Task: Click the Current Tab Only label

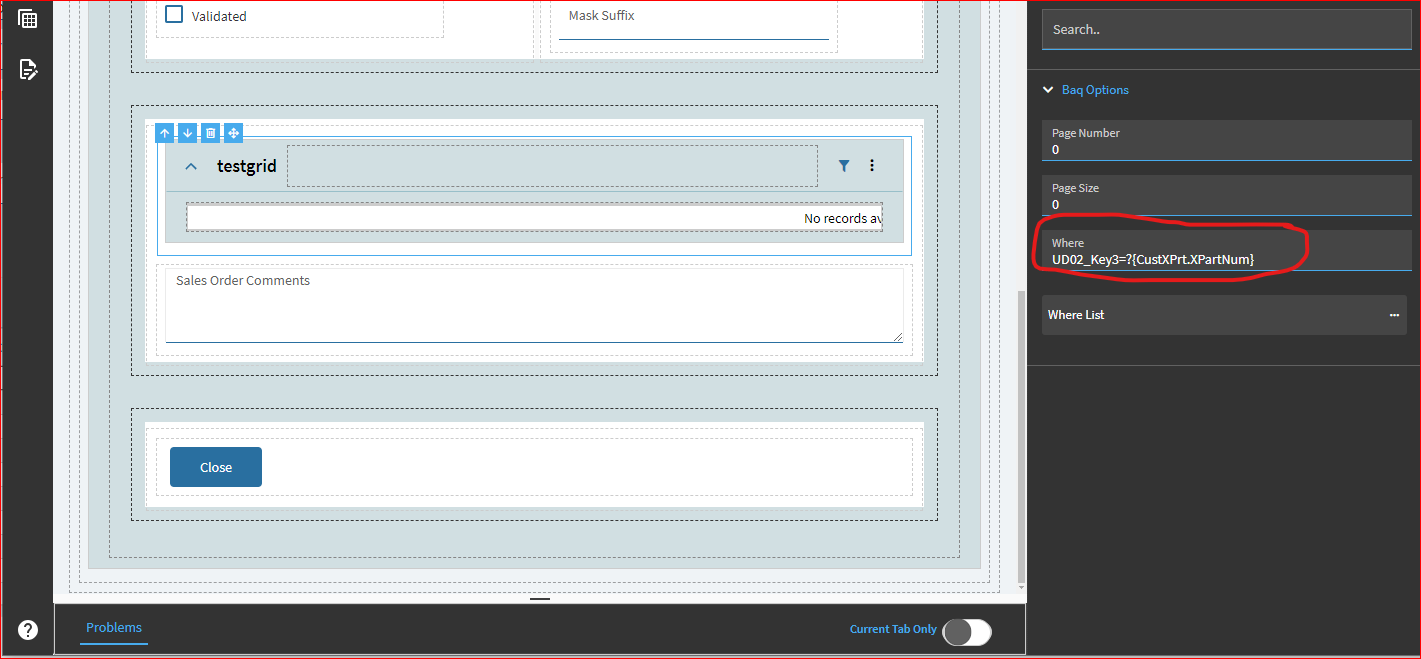Action: point(893,629)
